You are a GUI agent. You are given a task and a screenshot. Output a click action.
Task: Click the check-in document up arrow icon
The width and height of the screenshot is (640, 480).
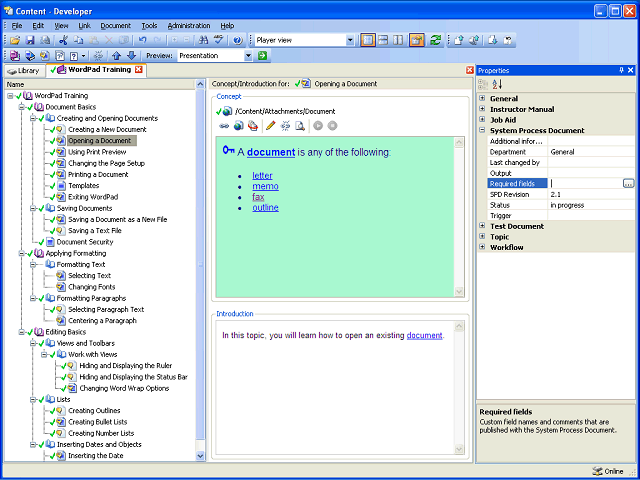[x=459, y=40]
